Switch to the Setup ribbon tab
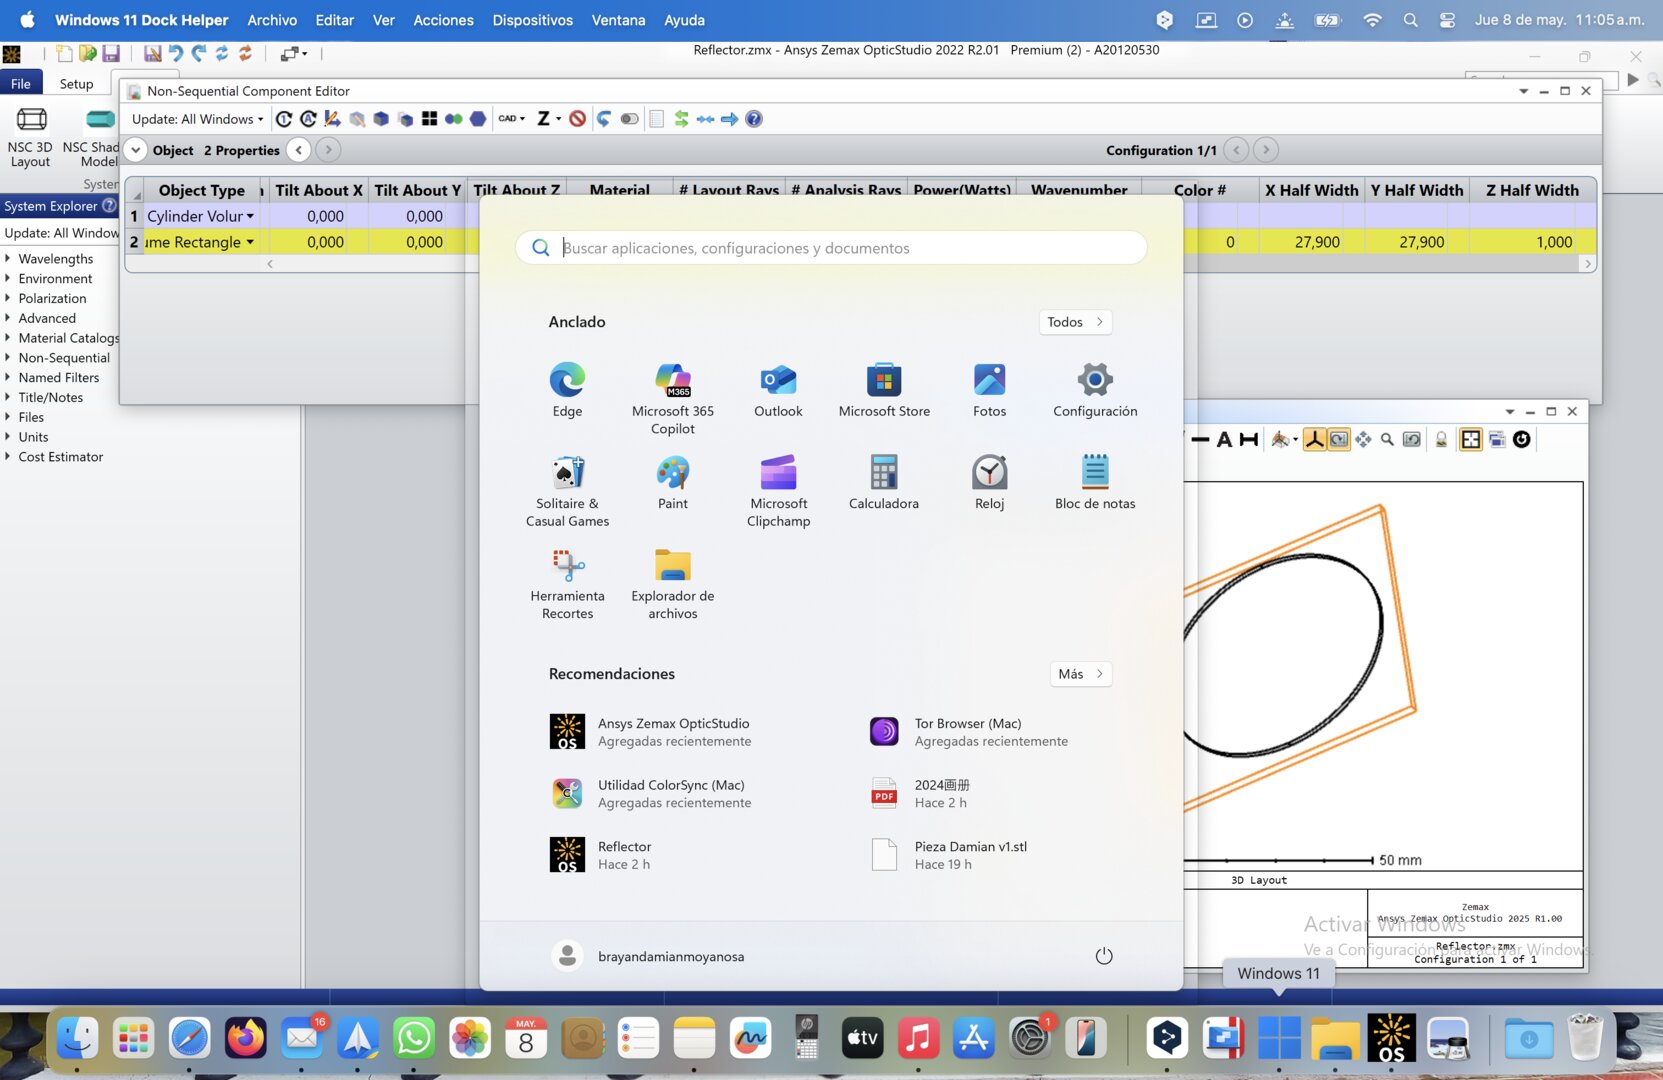Screen dimensions: 1663x1080 [76, 84]
